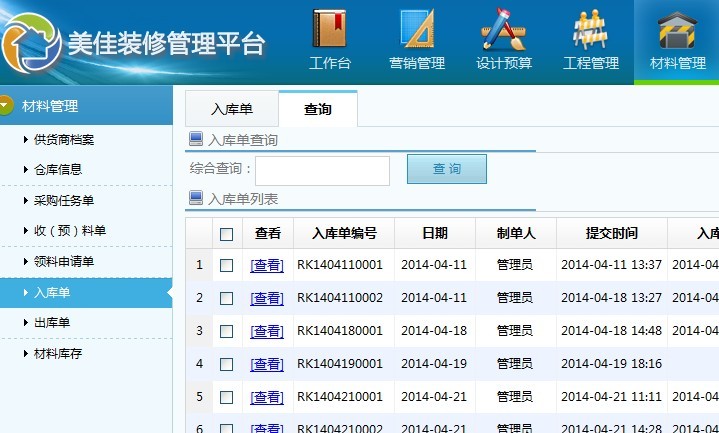The image size is (719, 433).
Task: Open 采购任务单 sidebar item
Action: pyautogui.click(x=65, y=201)
